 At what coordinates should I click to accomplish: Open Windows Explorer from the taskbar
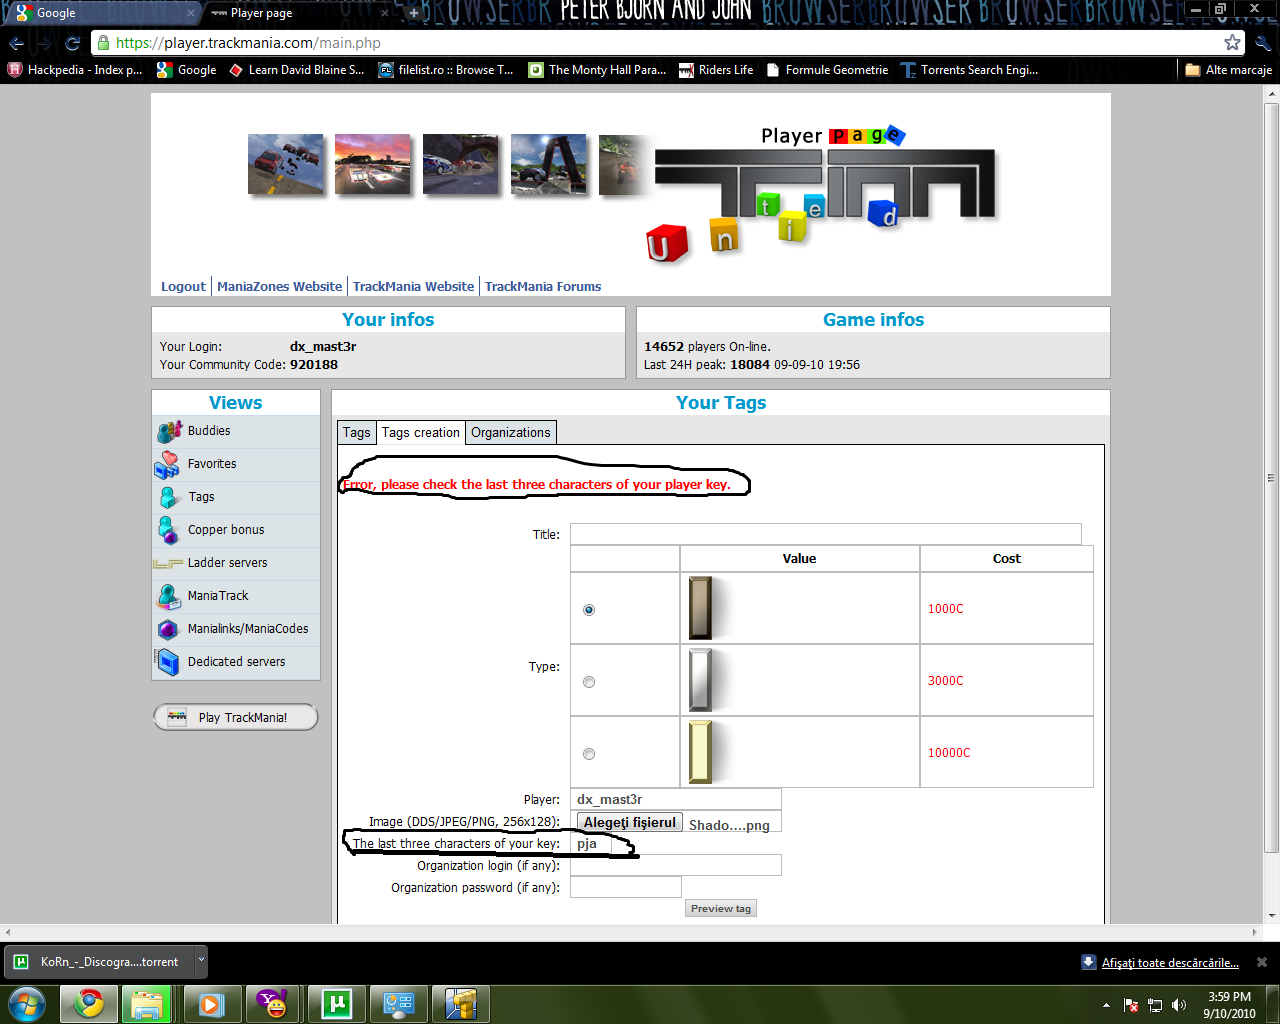(147, 1003)
